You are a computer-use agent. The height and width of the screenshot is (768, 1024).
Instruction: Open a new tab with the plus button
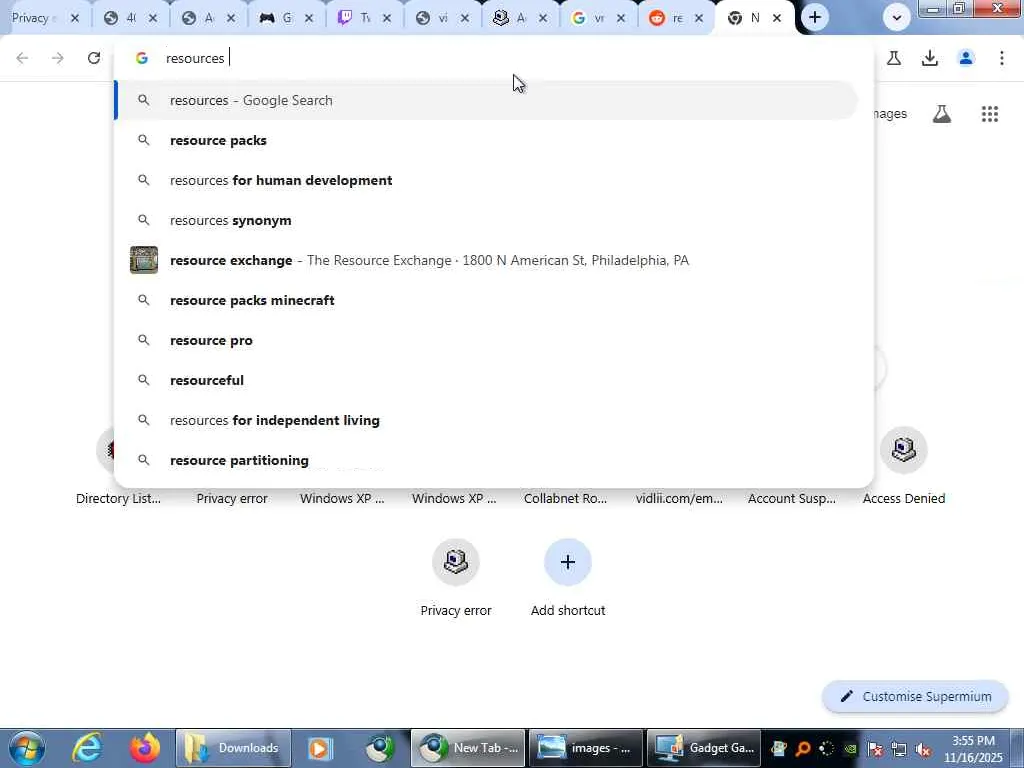click(814, 18)
